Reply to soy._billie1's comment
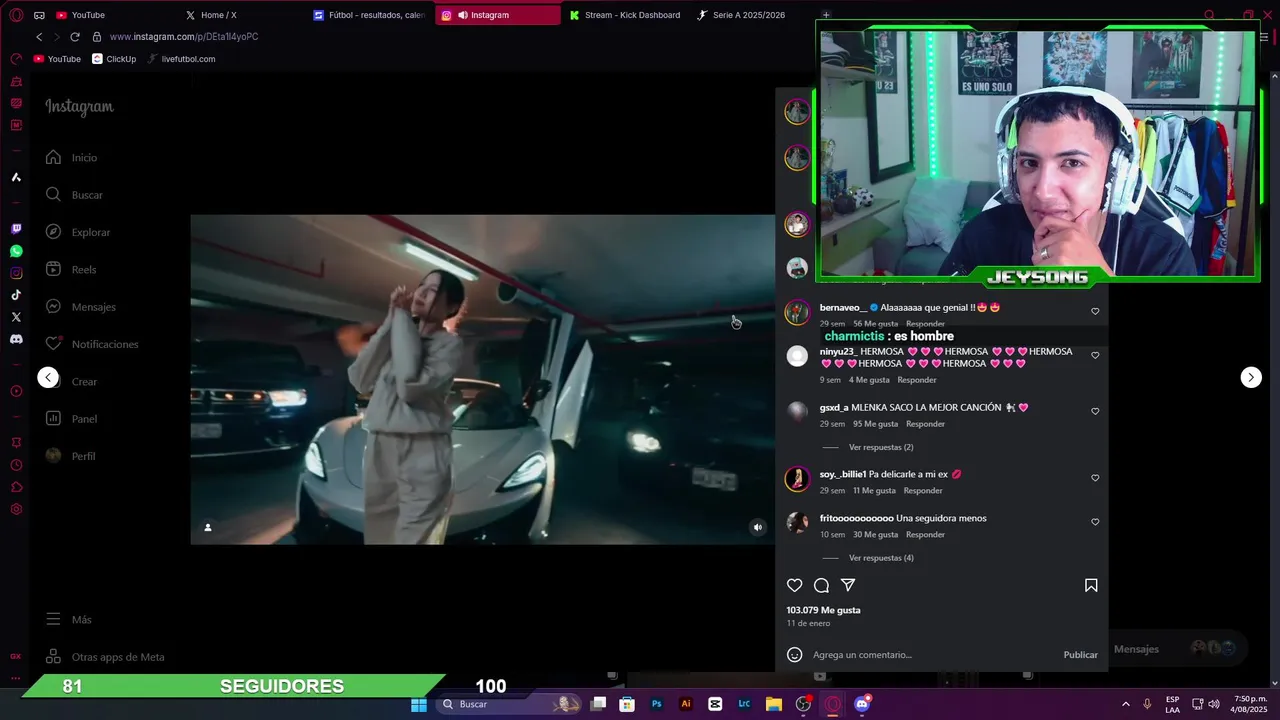 (923, 491)
